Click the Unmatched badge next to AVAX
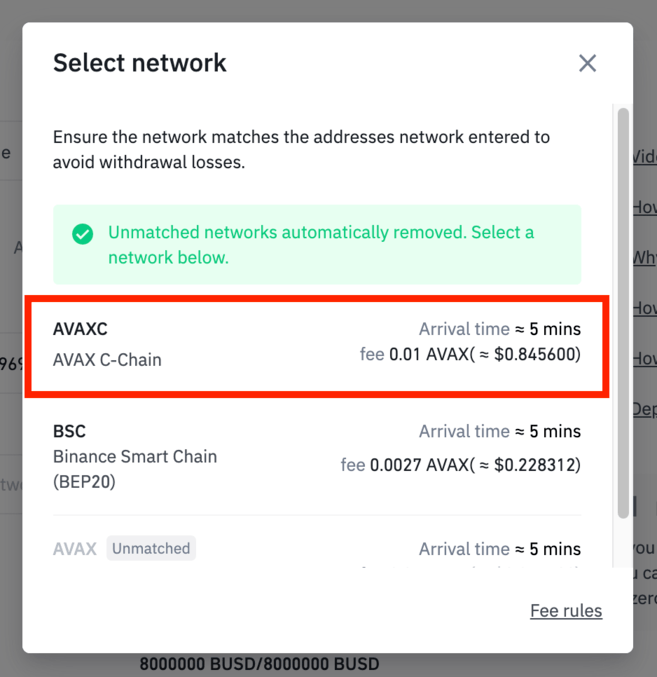The height and width of the screenshot is (677, 657). 151,548
